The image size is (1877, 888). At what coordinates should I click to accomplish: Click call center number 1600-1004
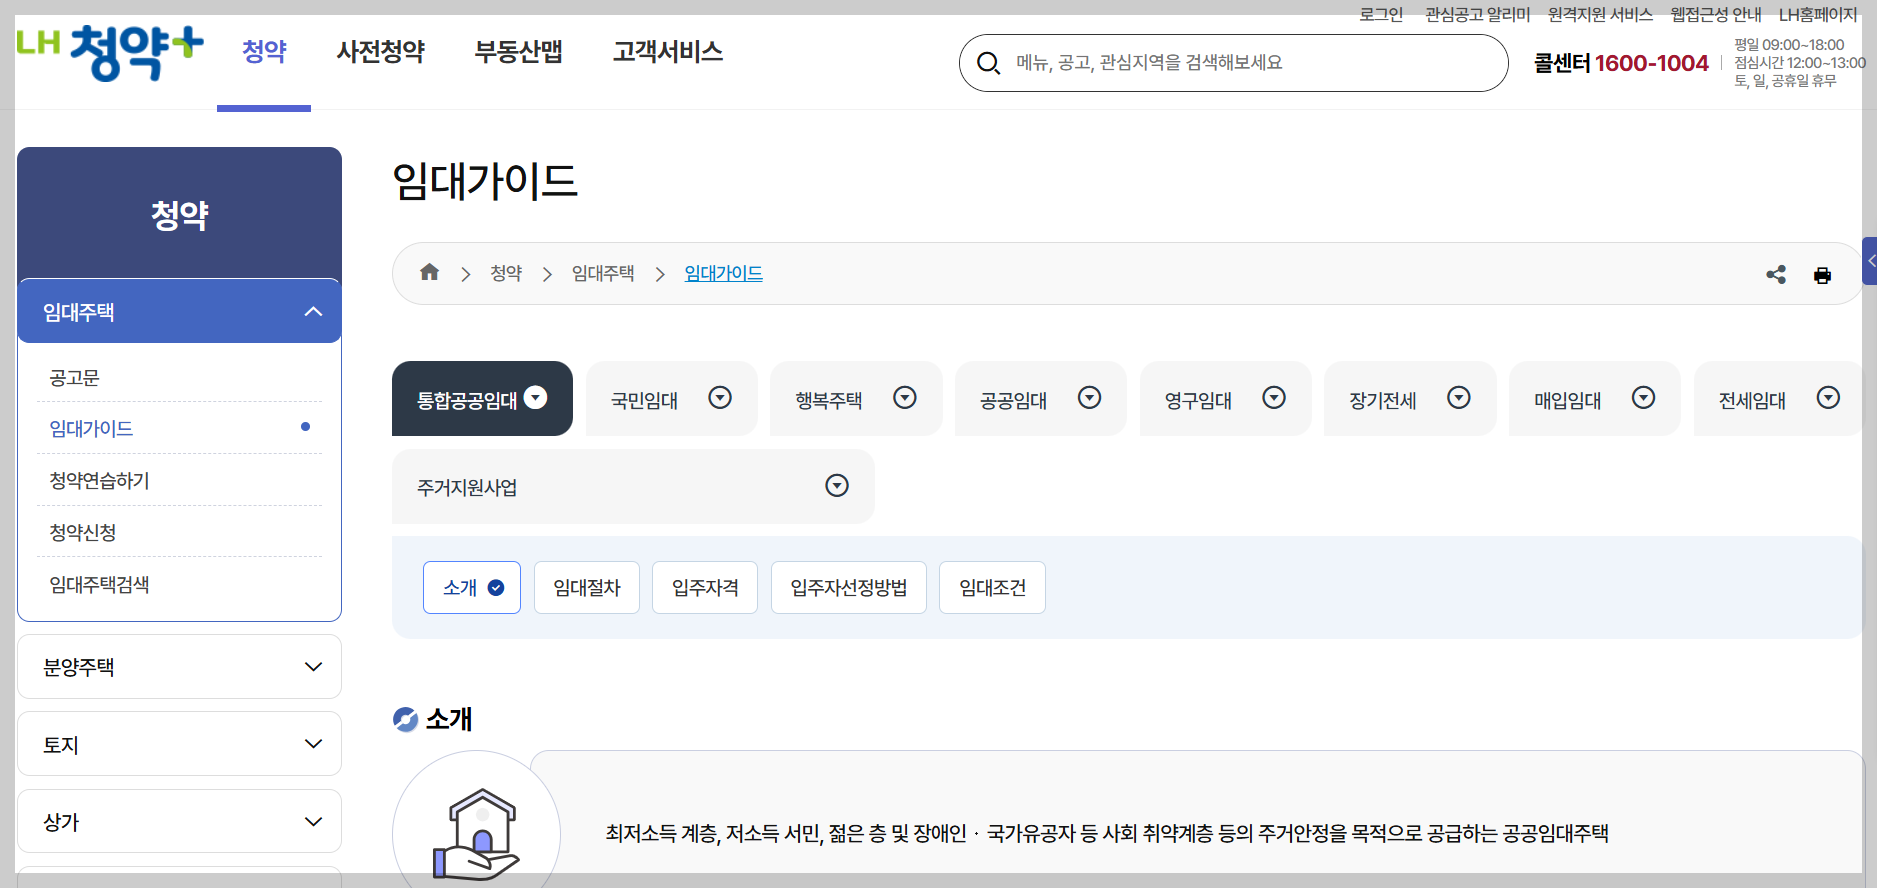1651,63
